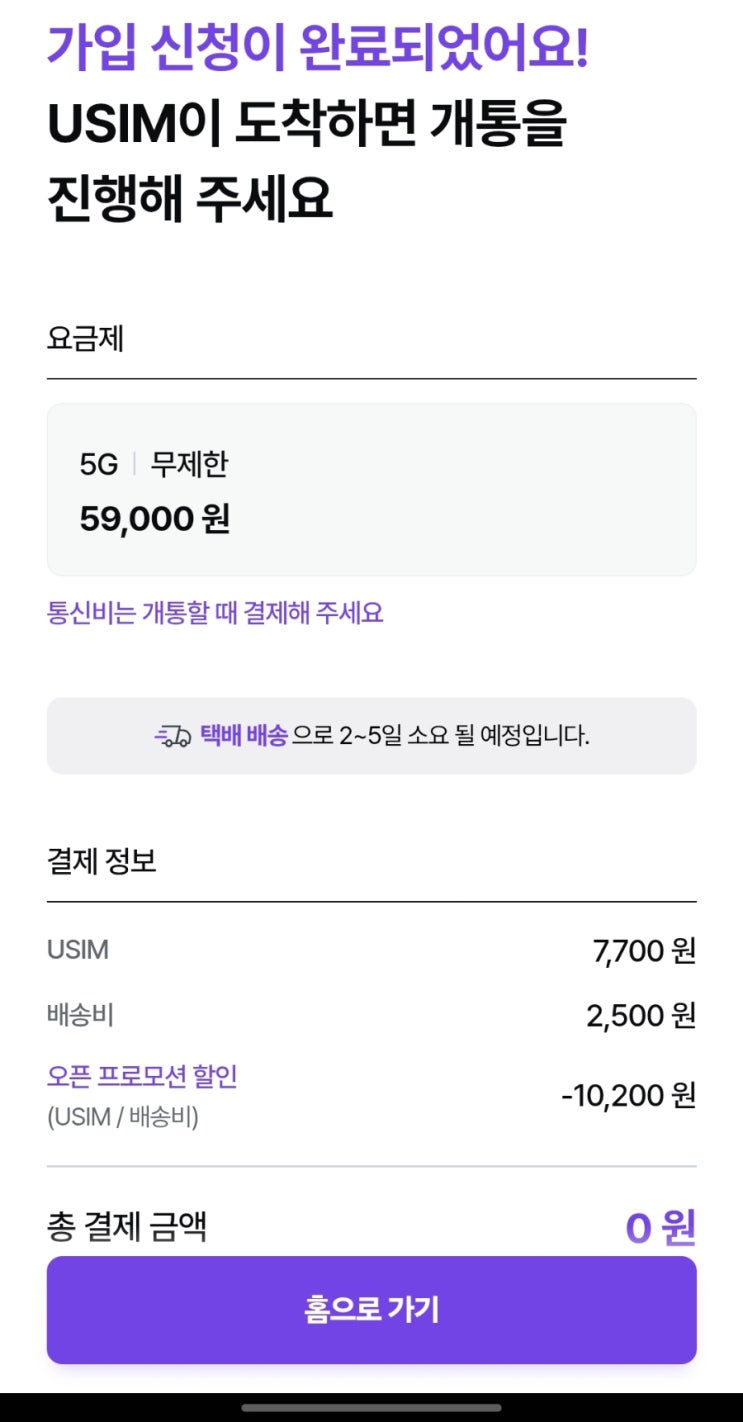Select the 5G 무제한 plan card
The width and height of the screenshot is (743, 1422).
coord(371,489)
